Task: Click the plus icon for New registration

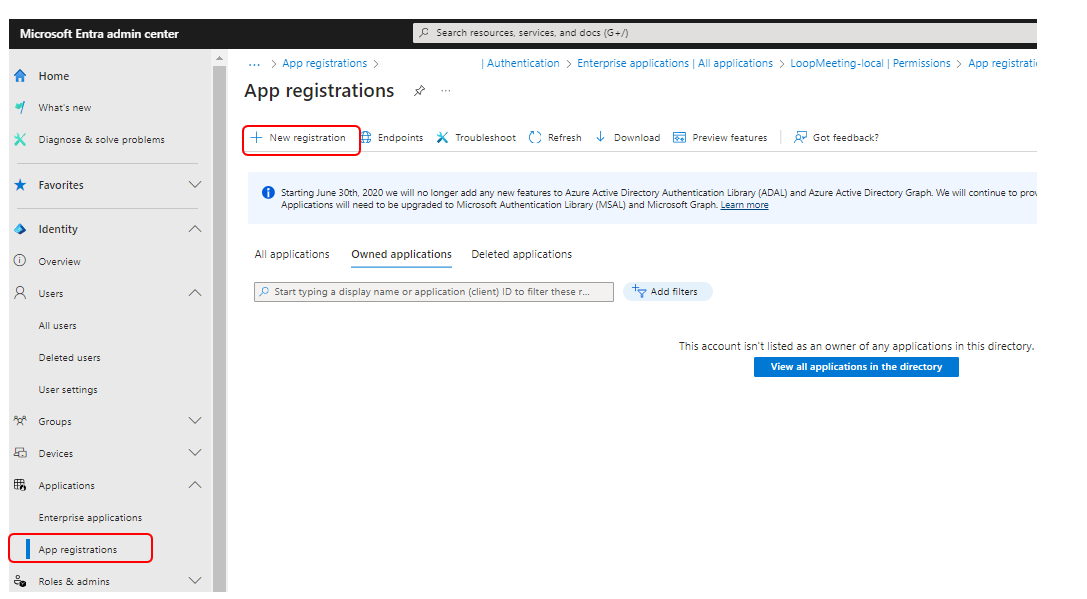Action: [256, 137]
